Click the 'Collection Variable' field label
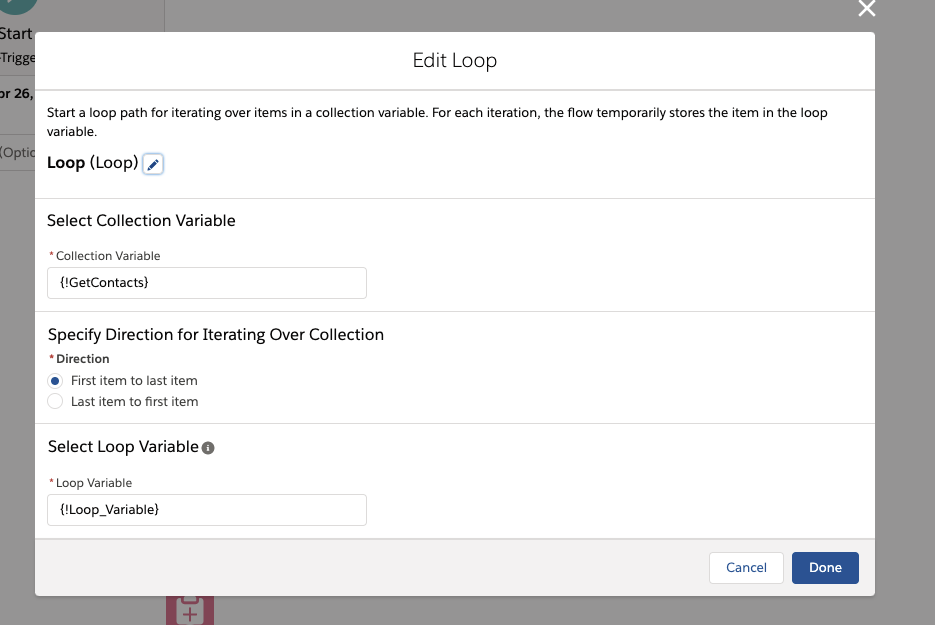 point(108,256)
